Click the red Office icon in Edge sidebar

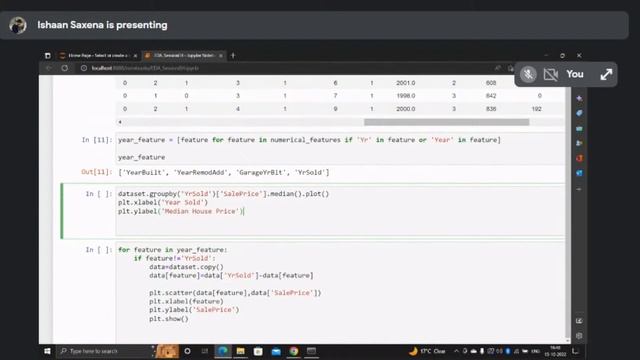[579, 158]
